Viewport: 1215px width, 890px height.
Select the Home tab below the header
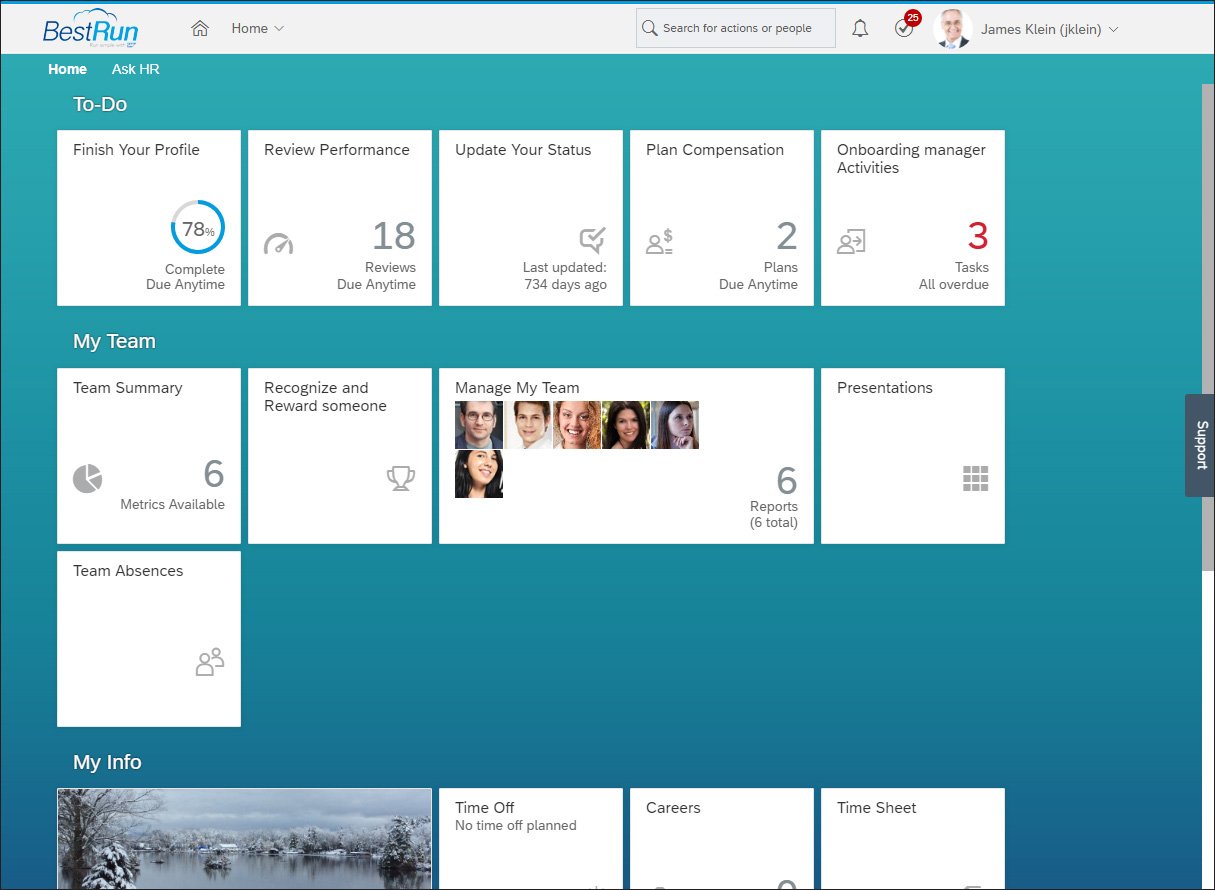pos(66,69)
